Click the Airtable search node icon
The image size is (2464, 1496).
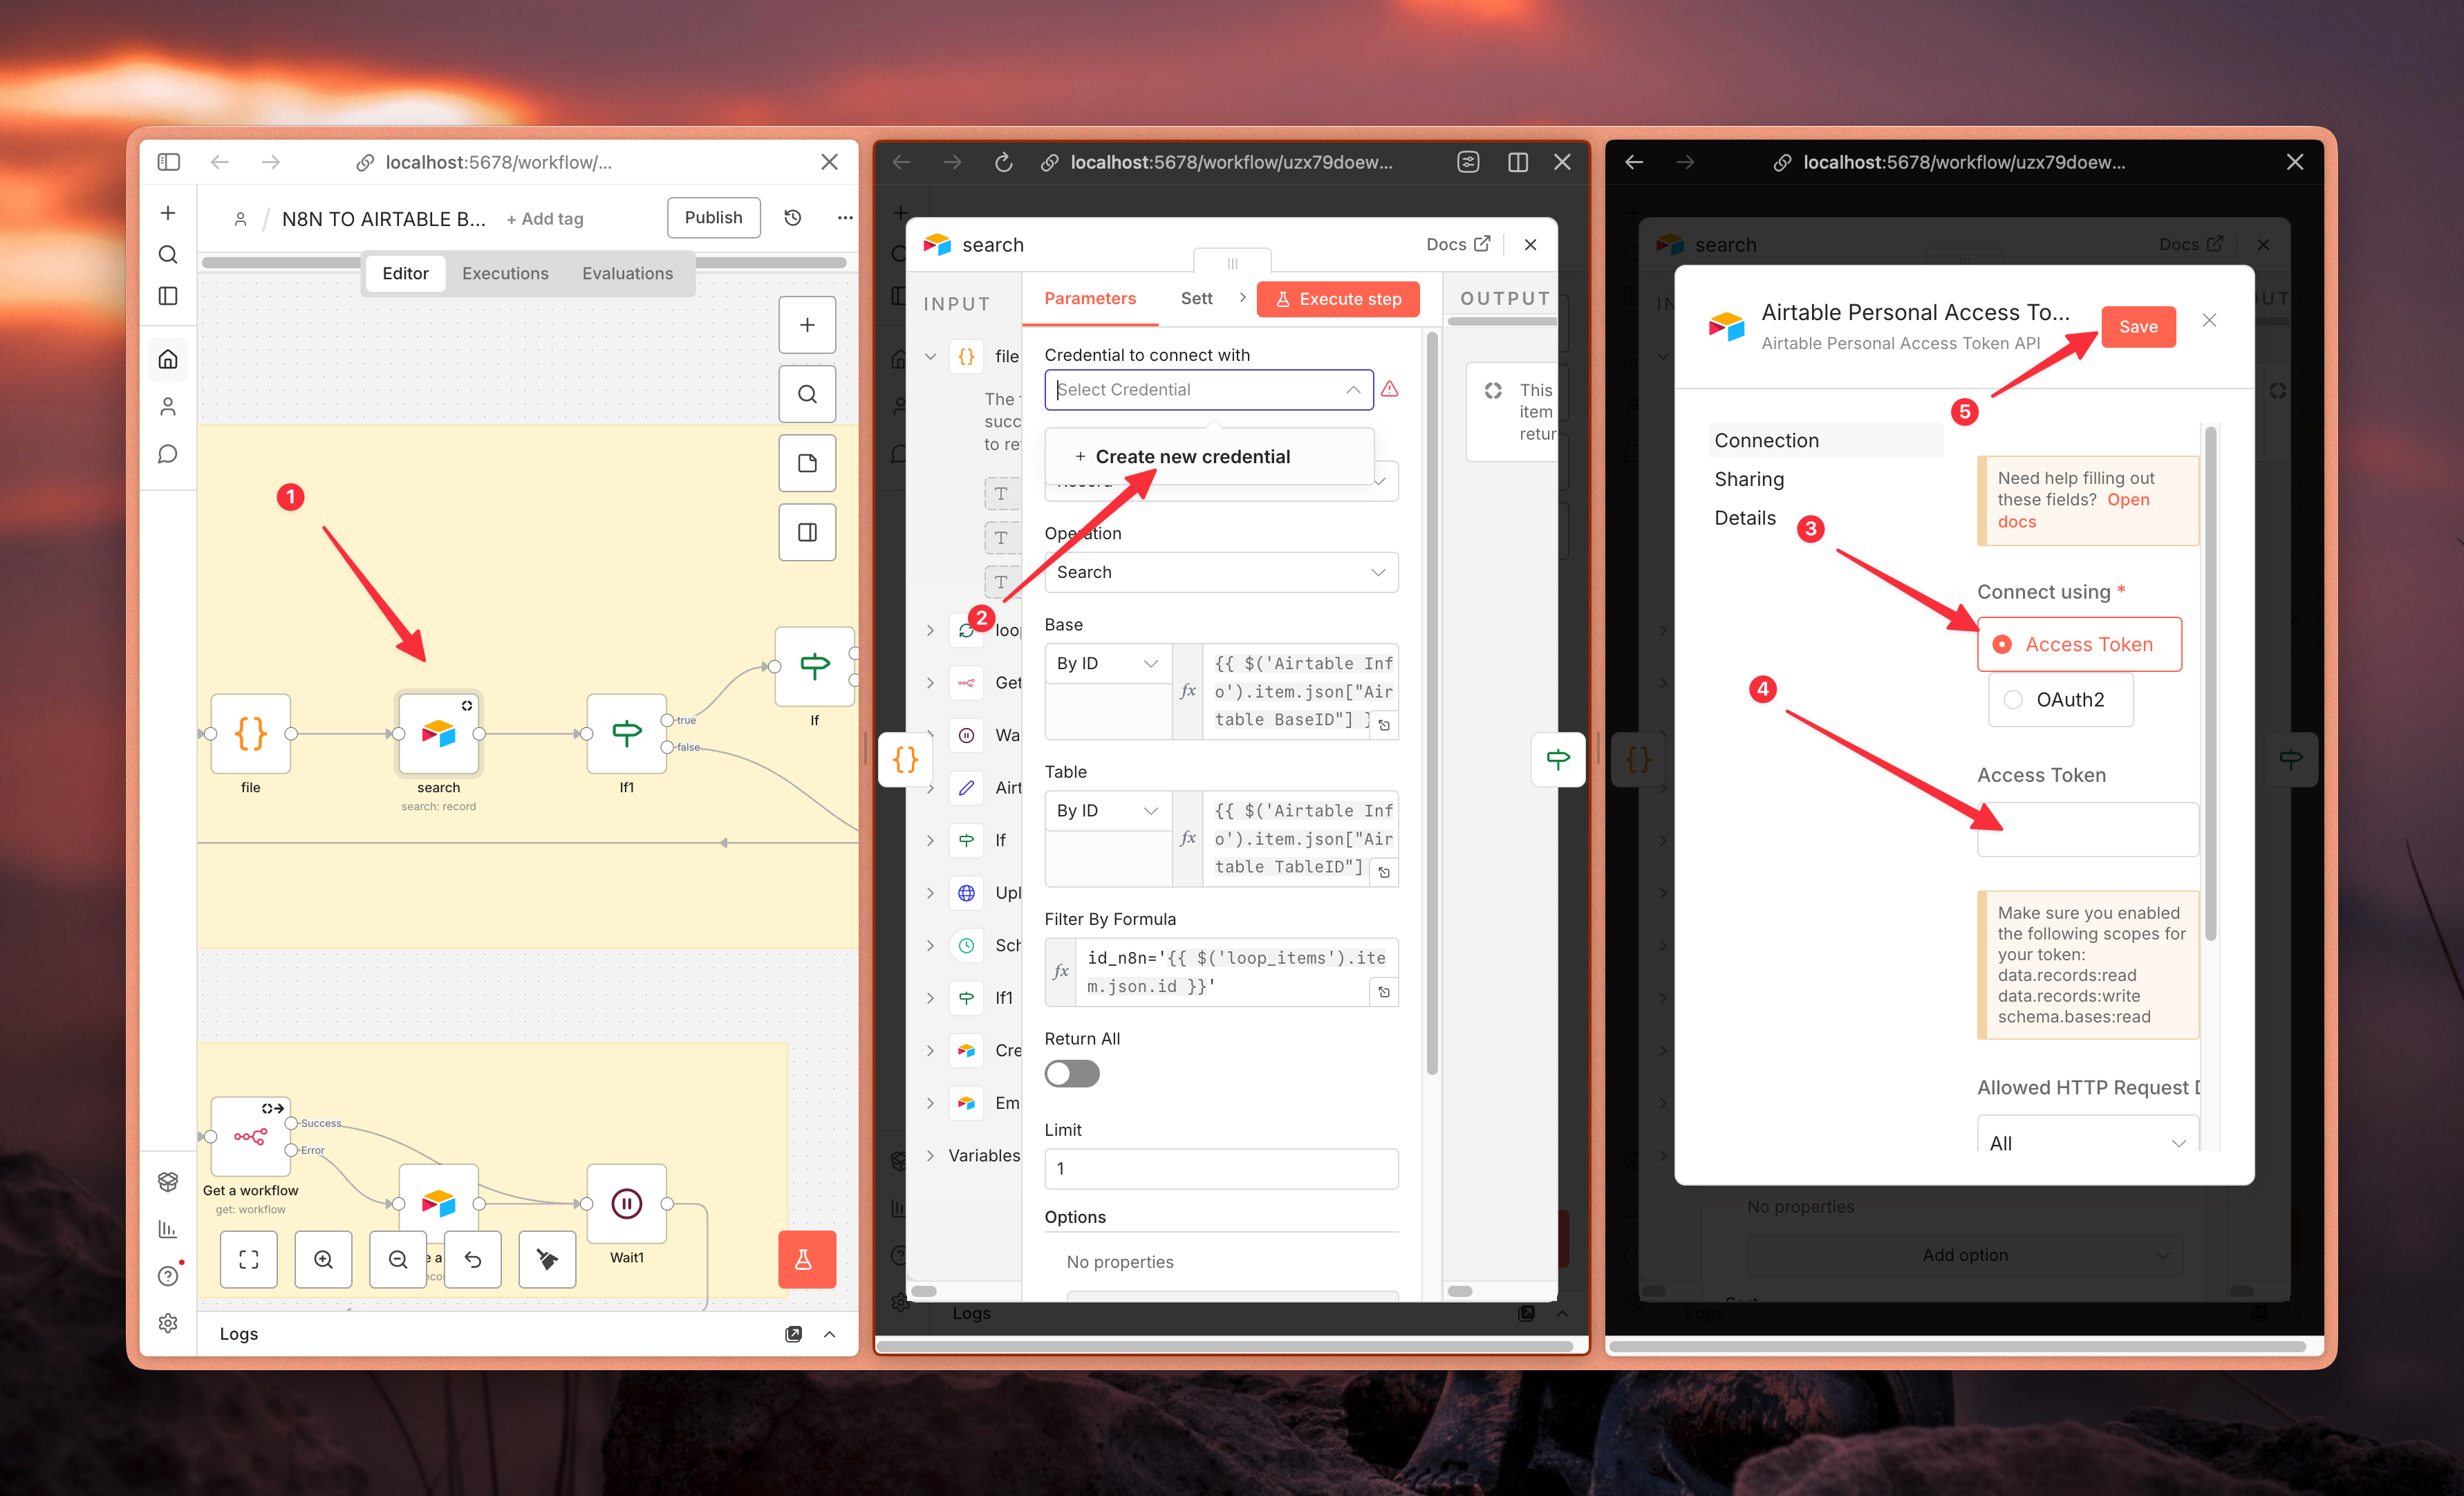coord(438,734)
